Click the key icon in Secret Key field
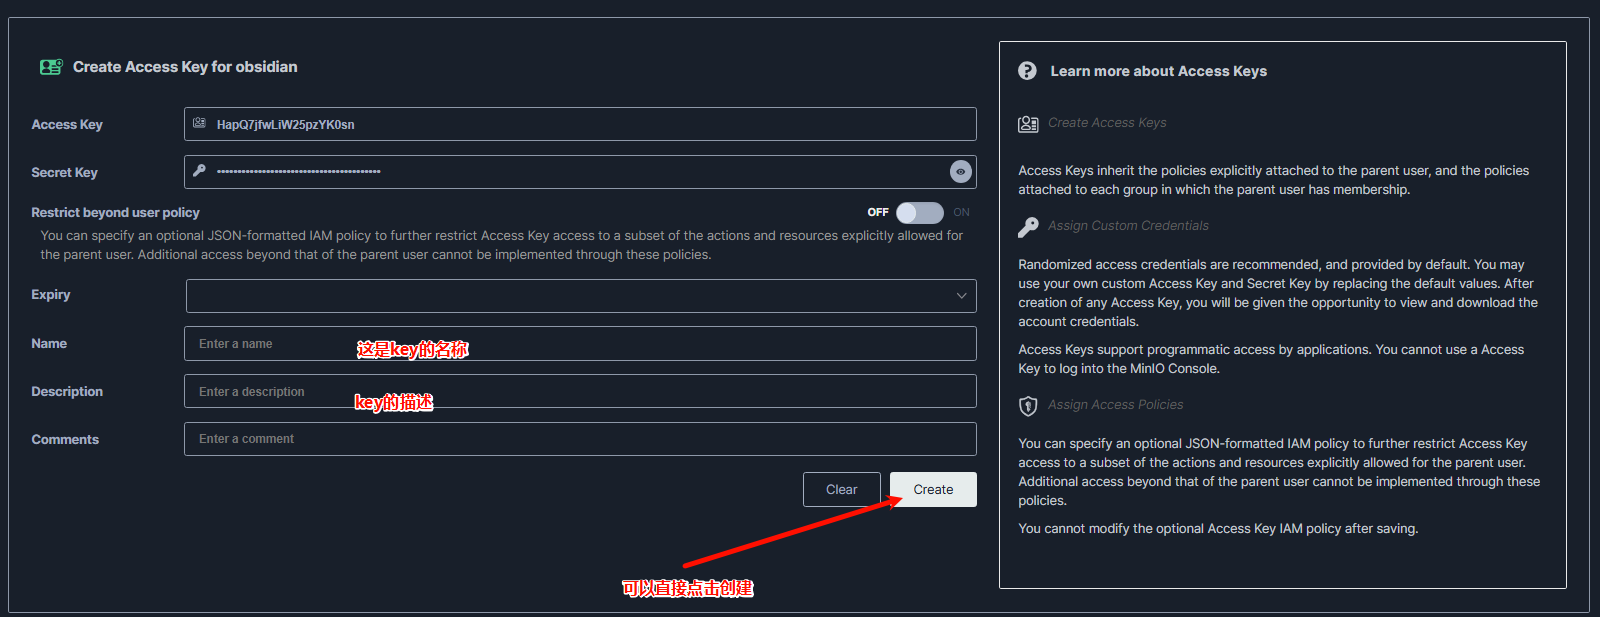The height and width of the screenshot is (617, 1600). (x=199, y=171)
